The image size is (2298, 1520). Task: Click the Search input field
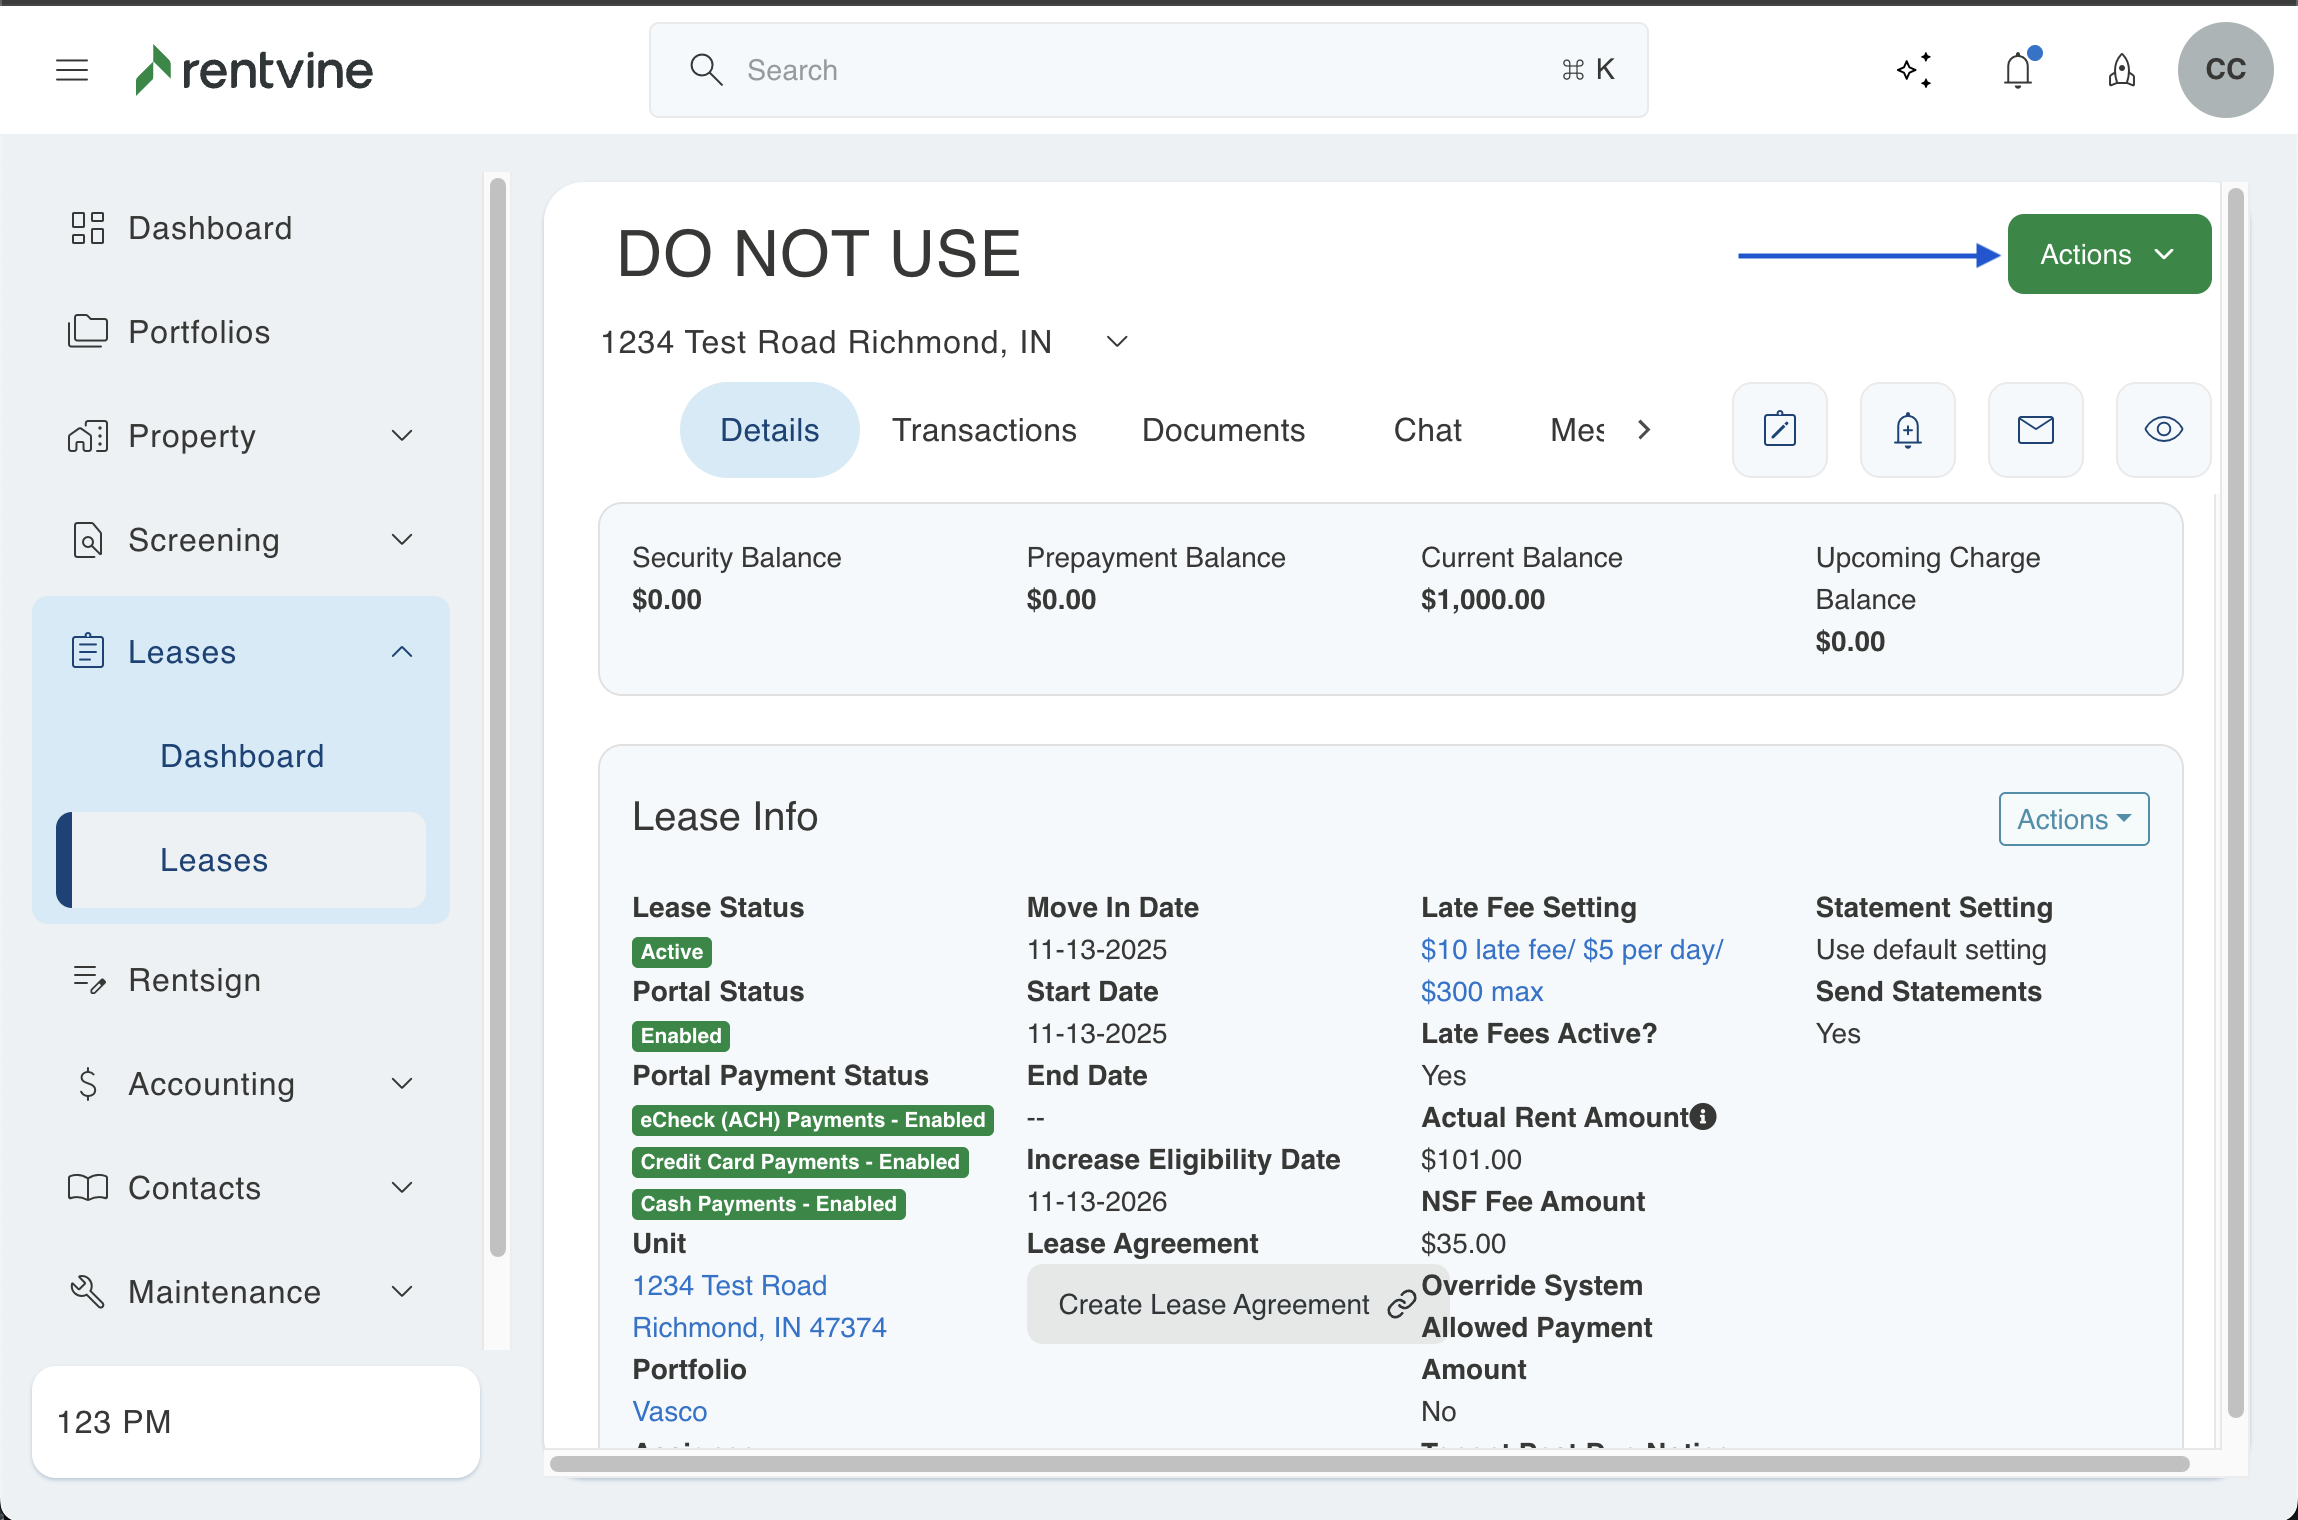(1148, 70)
